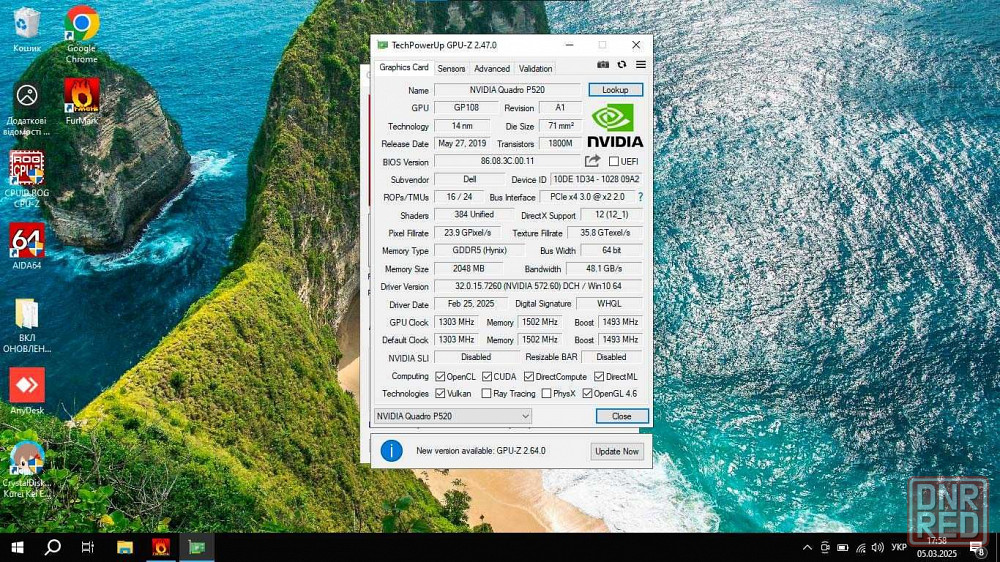The height and width of the screenshot is (562, 1000).
Task: Click the Subvendor value Dell
Action: 469,179
